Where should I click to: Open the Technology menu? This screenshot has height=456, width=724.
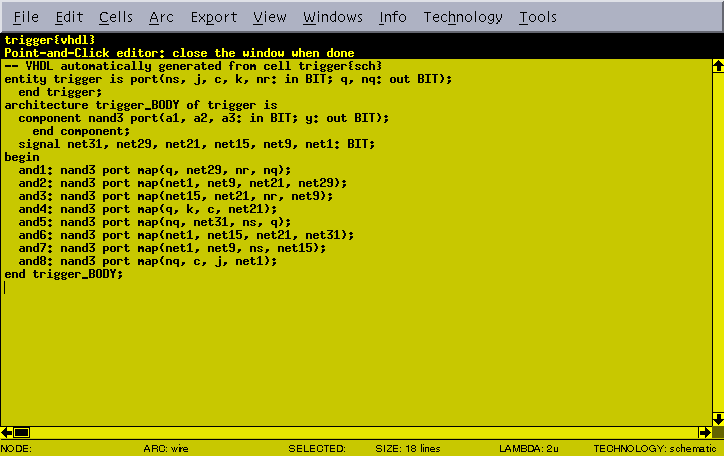point(463,17)
